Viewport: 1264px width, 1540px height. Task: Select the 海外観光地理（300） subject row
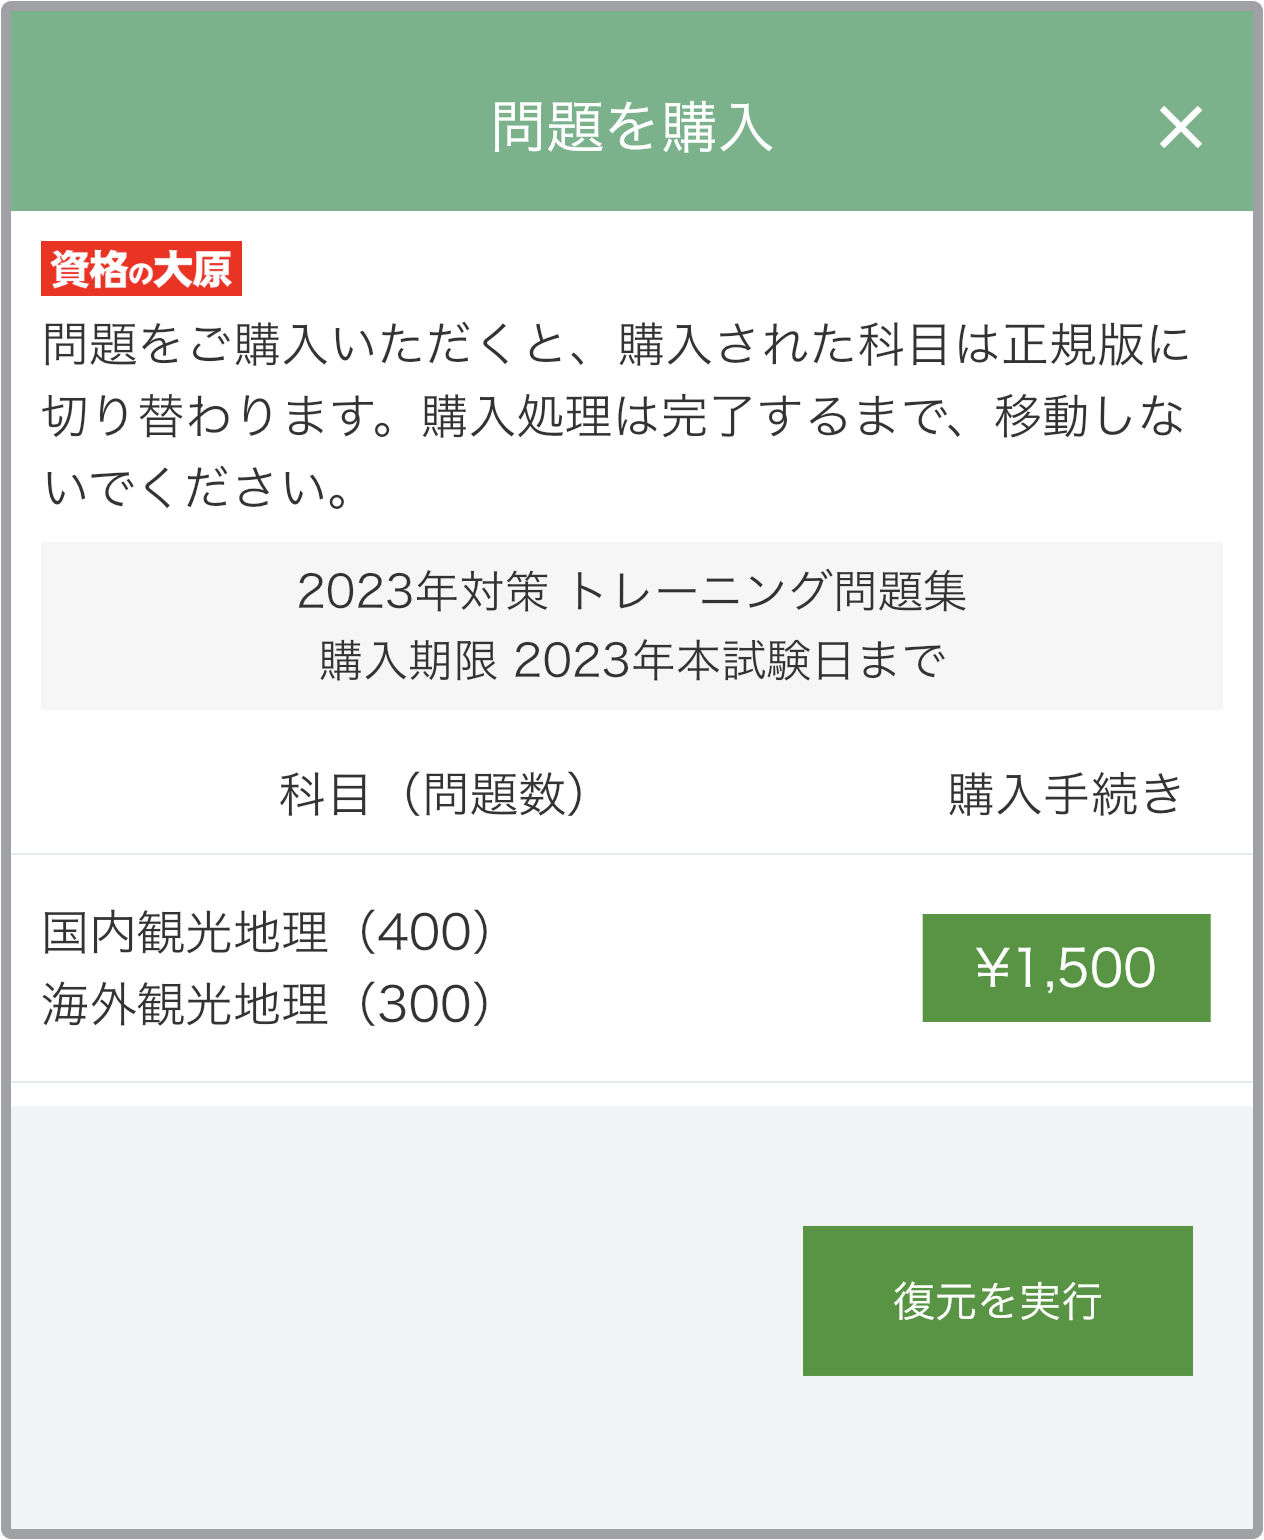click(268, 1004)
